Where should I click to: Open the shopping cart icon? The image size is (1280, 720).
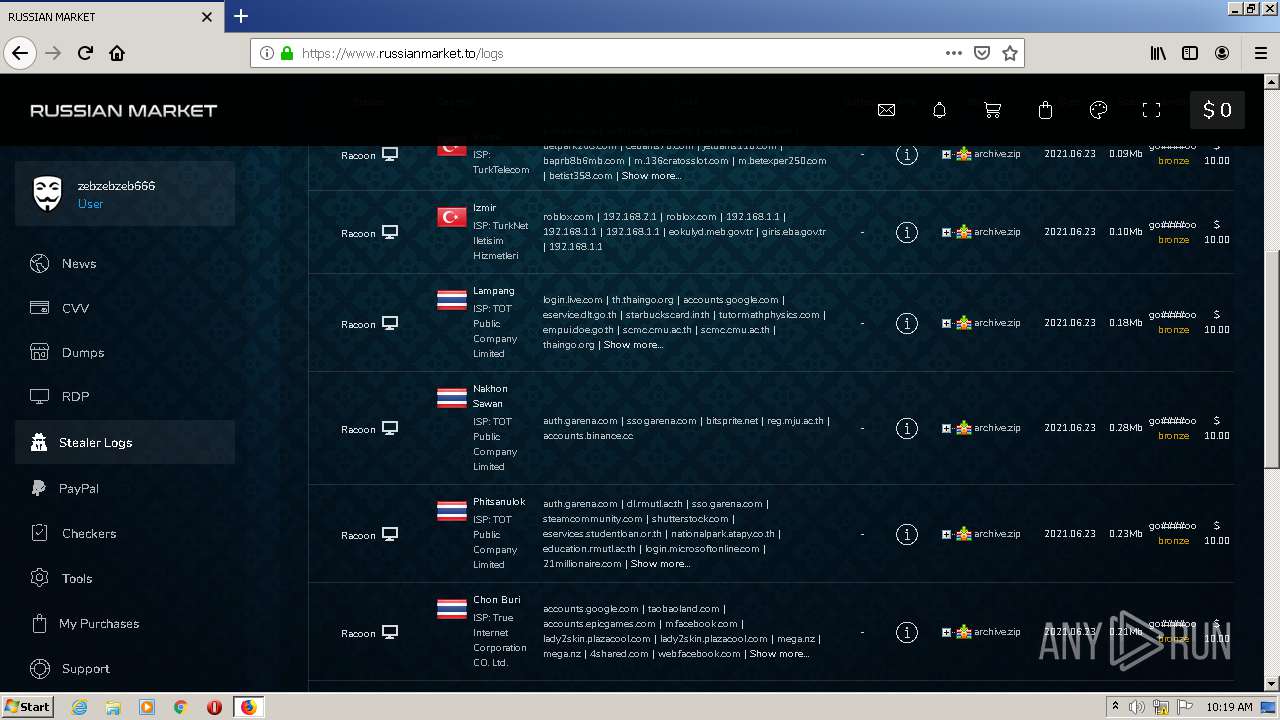993,110
